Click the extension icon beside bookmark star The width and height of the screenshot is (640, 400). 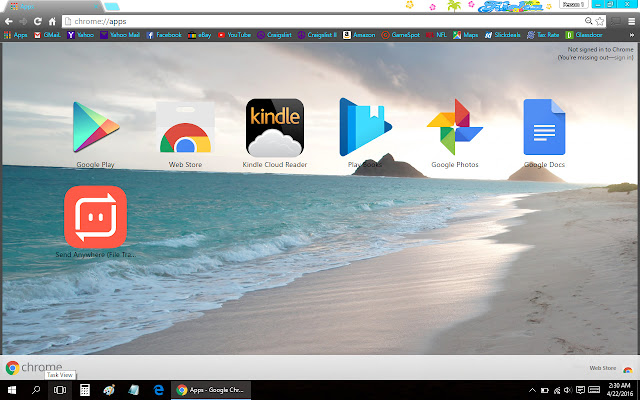pyautogui.click(x=616, y=21)
